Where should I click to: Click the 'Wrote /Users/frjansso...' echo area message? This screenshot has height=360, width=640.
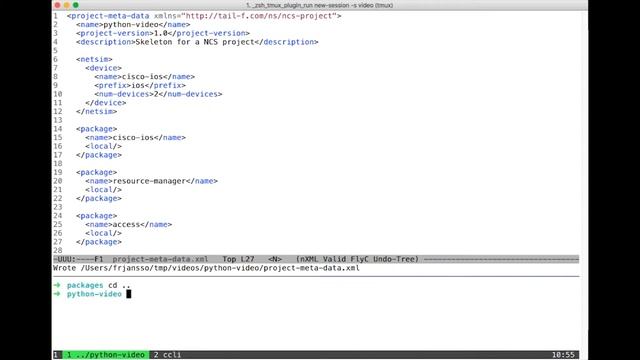pos(206,268)
